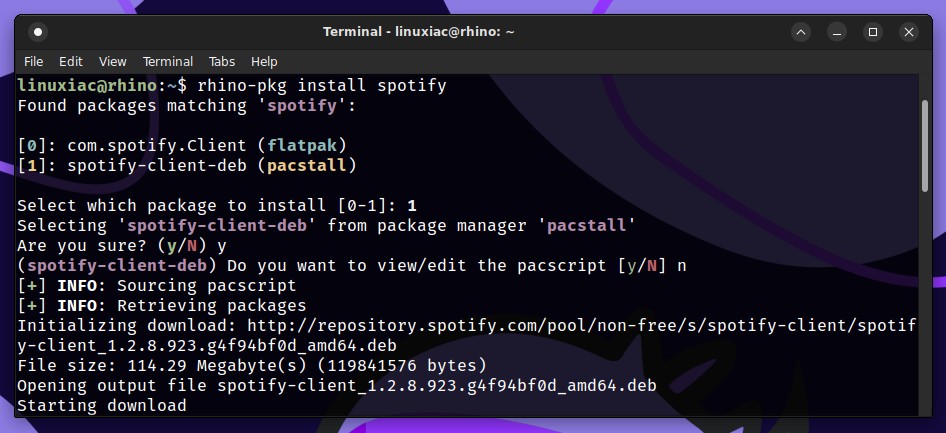The image size is (946, 433).
Task: Click the com.spotify.Client flatpak entry line
Action: (x=183, y=145)
